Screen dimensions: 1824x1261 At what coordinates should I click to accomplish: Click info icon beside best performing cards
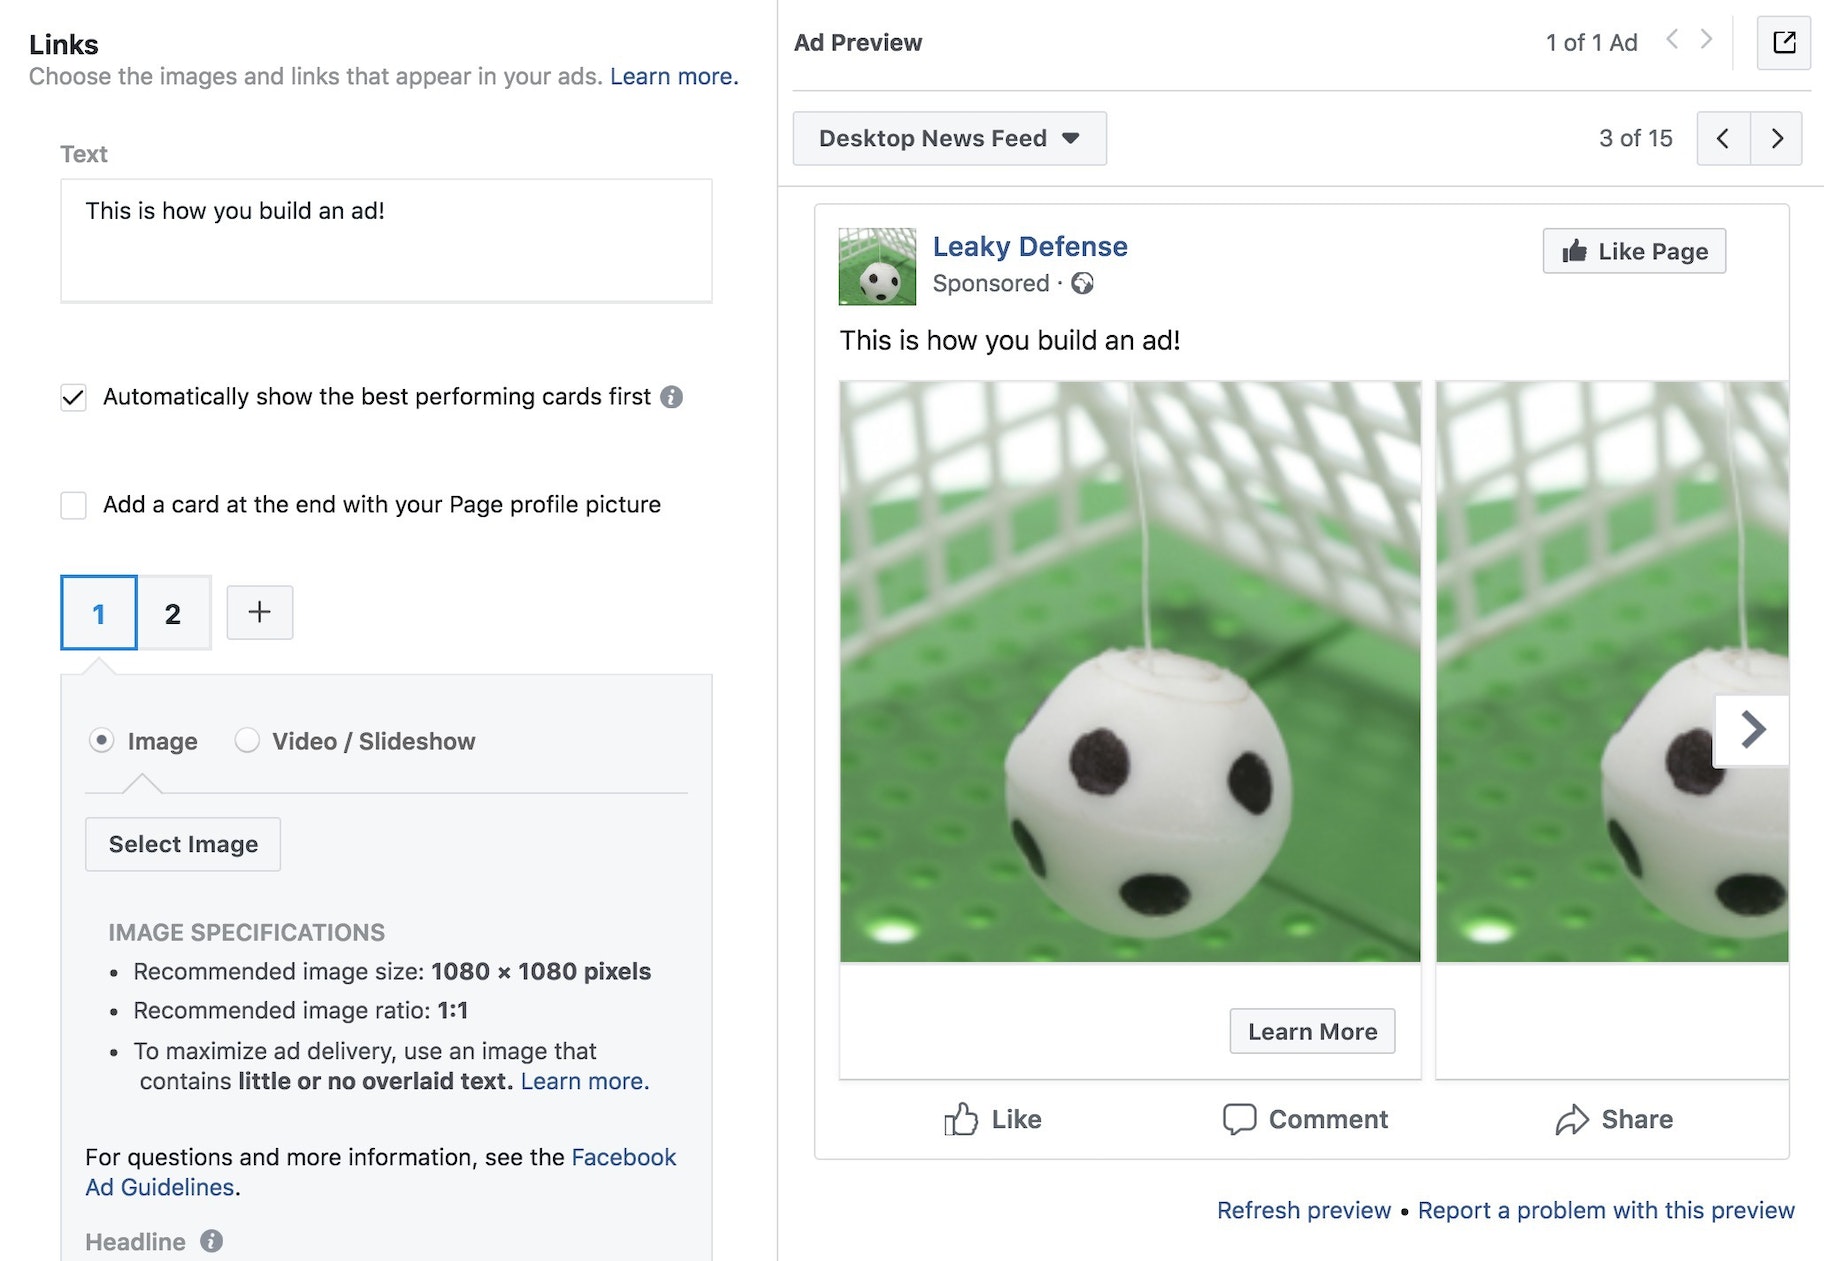click(672, 397)
